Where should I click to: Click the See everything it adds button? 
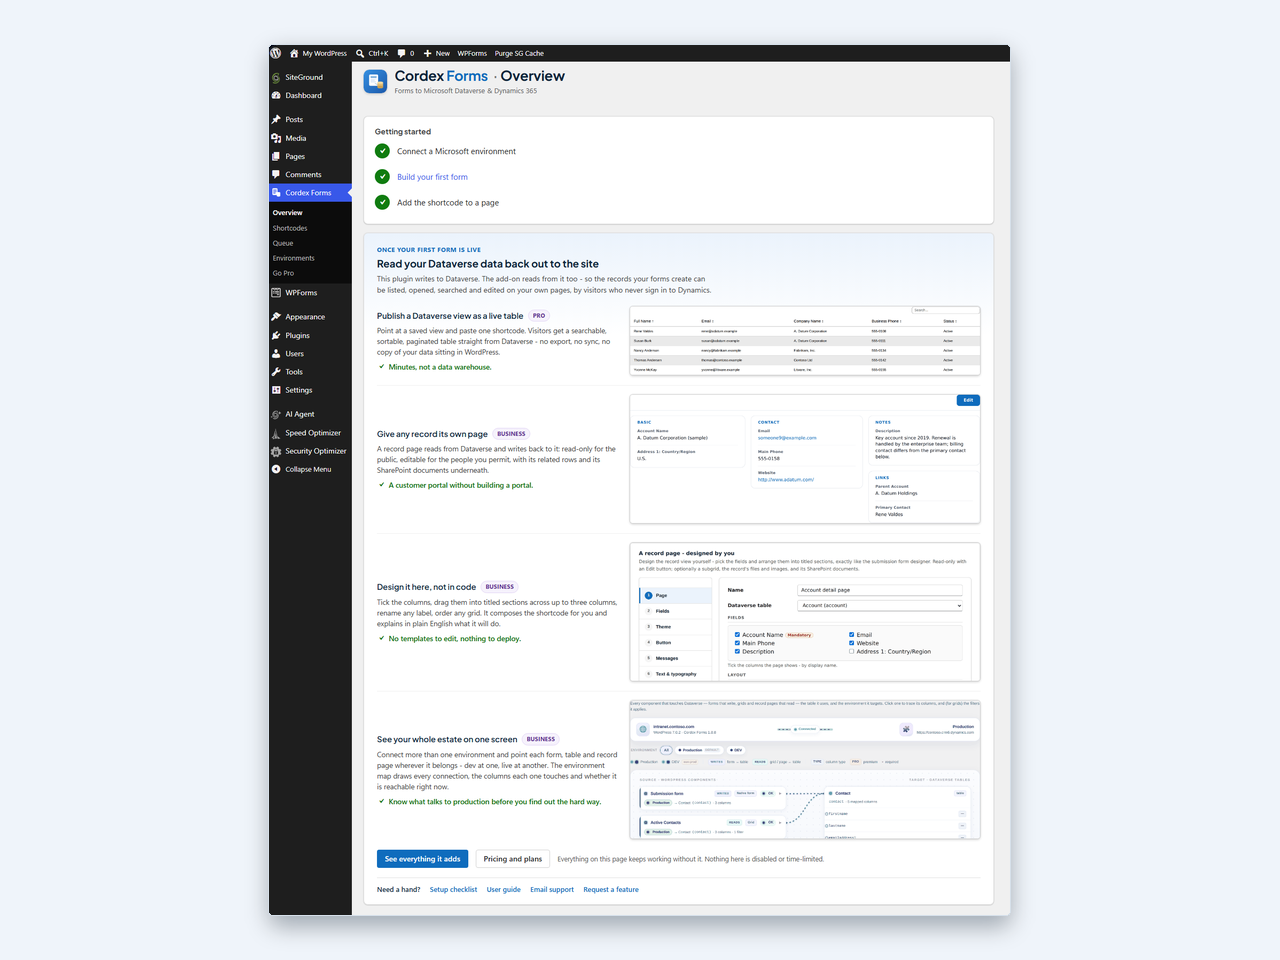click(x=422, y=859)
